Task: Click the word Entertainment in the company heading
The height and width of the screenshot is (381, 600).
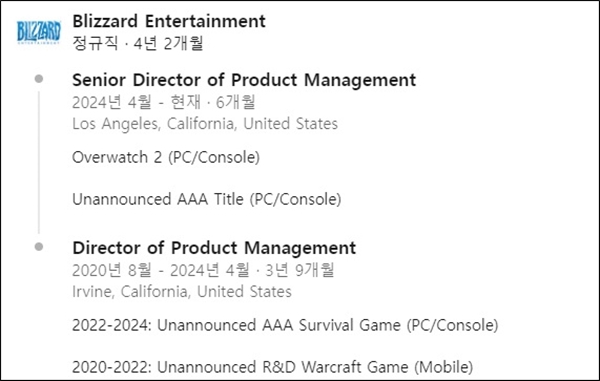Action: [205, 21]
